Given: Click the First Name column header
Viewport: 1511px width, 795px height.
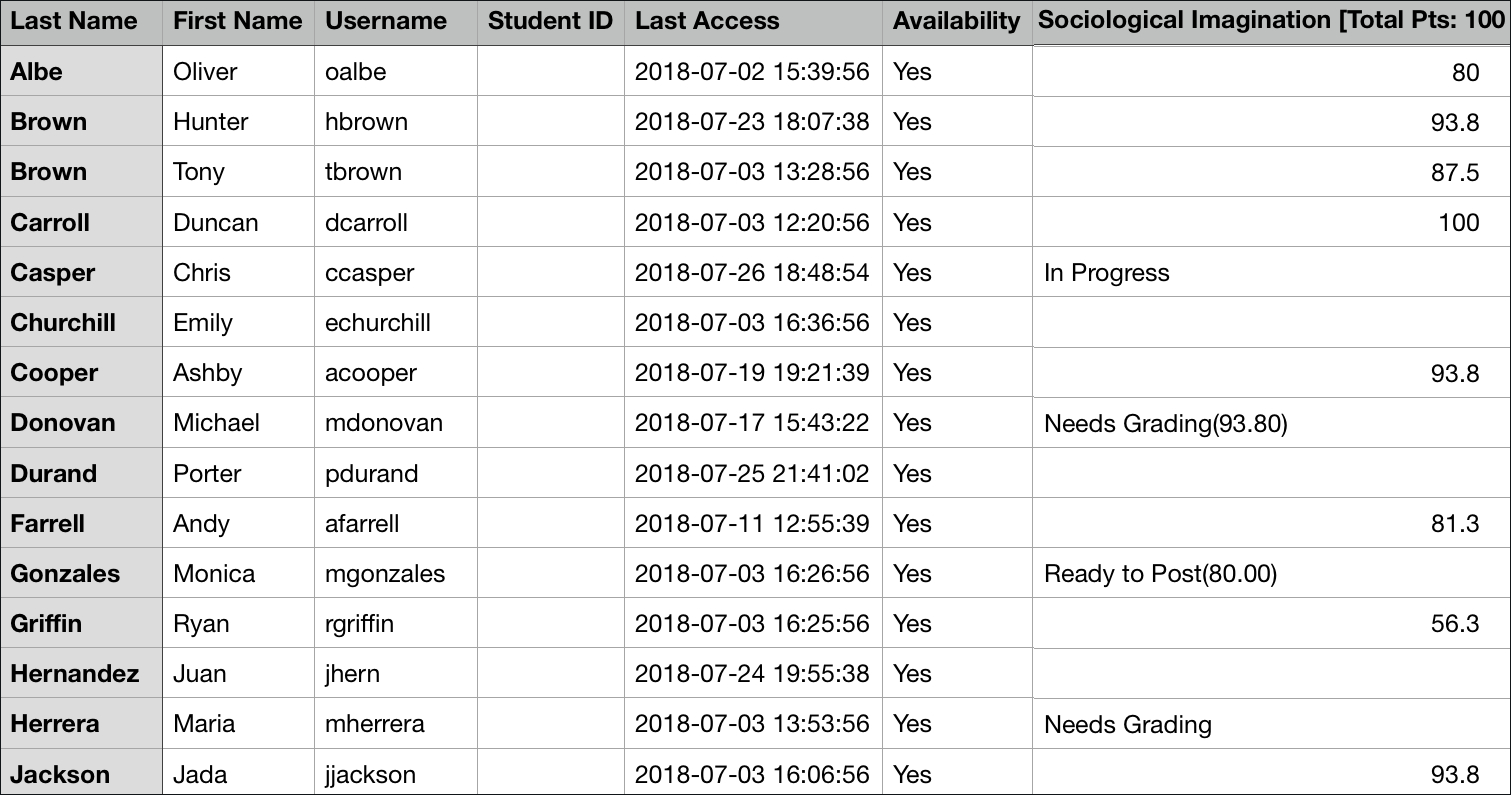Looking at the screenshot, I should coord(238,21).
